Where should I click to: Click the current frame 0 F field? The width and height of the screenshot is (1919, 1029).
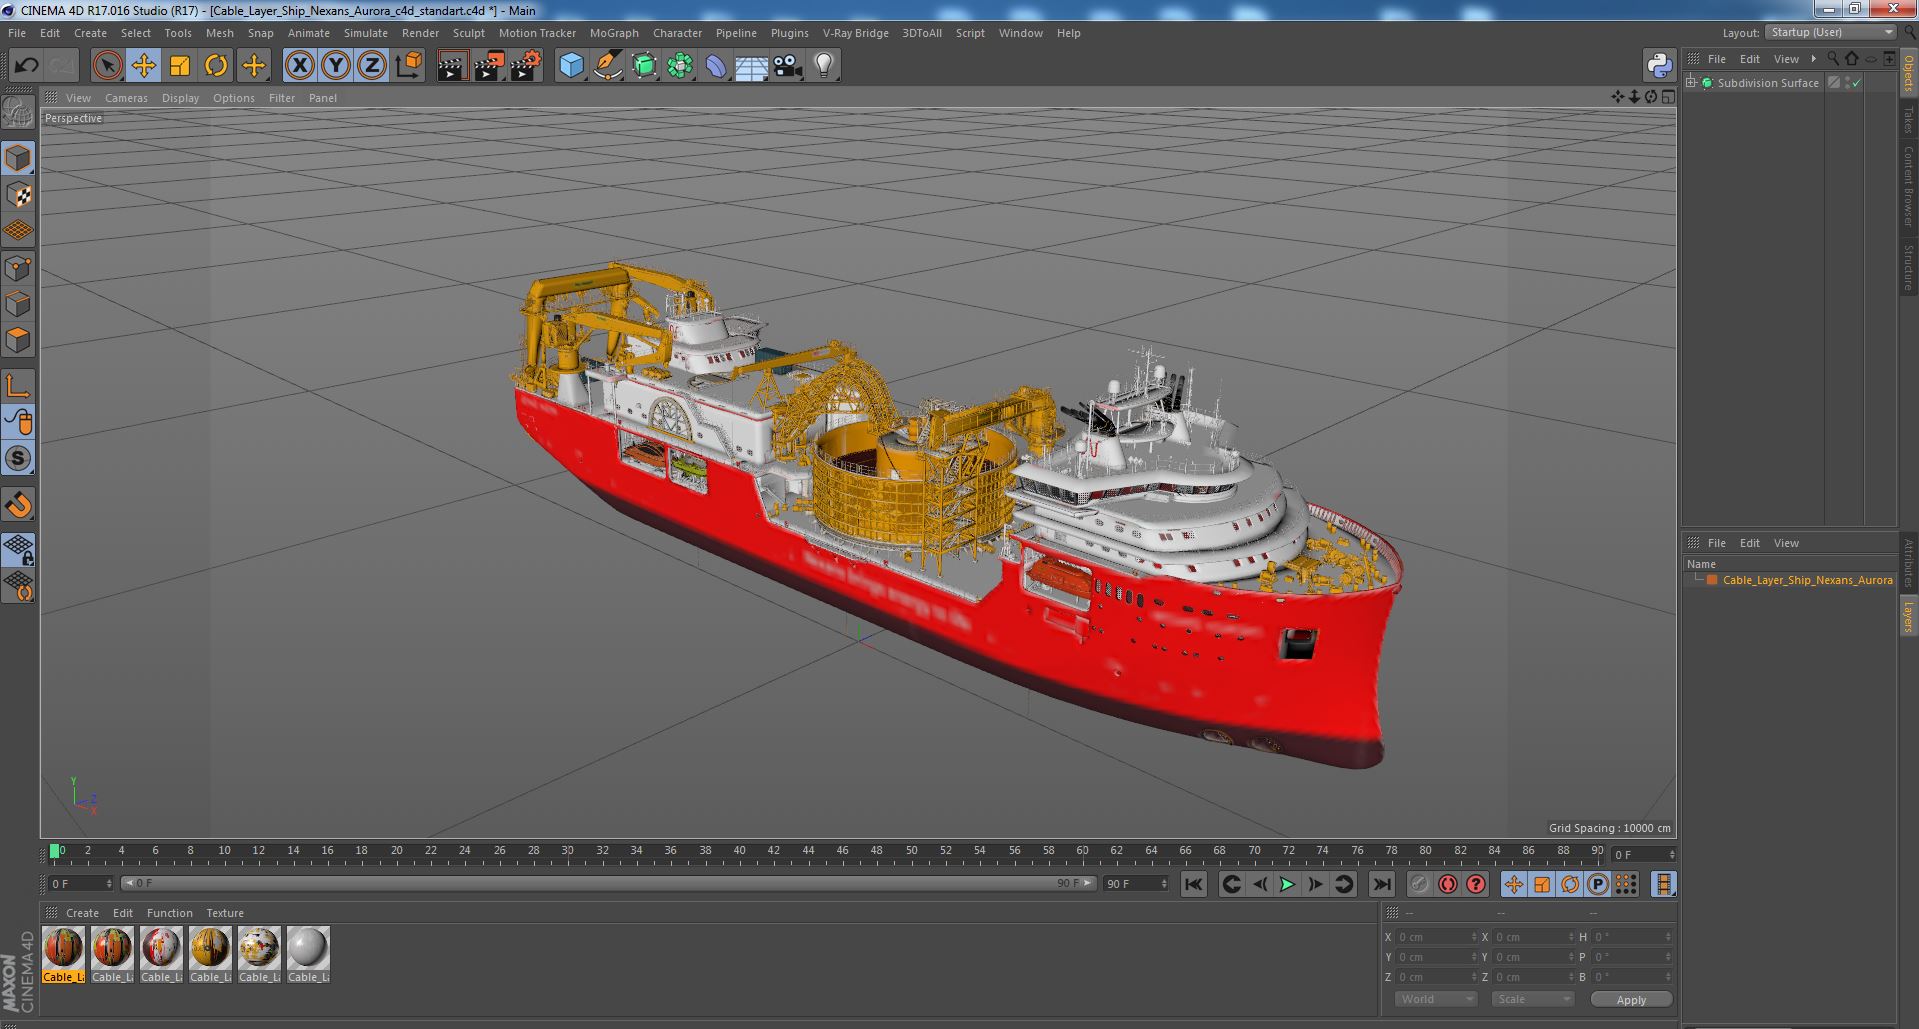click(x=81, y=884)
